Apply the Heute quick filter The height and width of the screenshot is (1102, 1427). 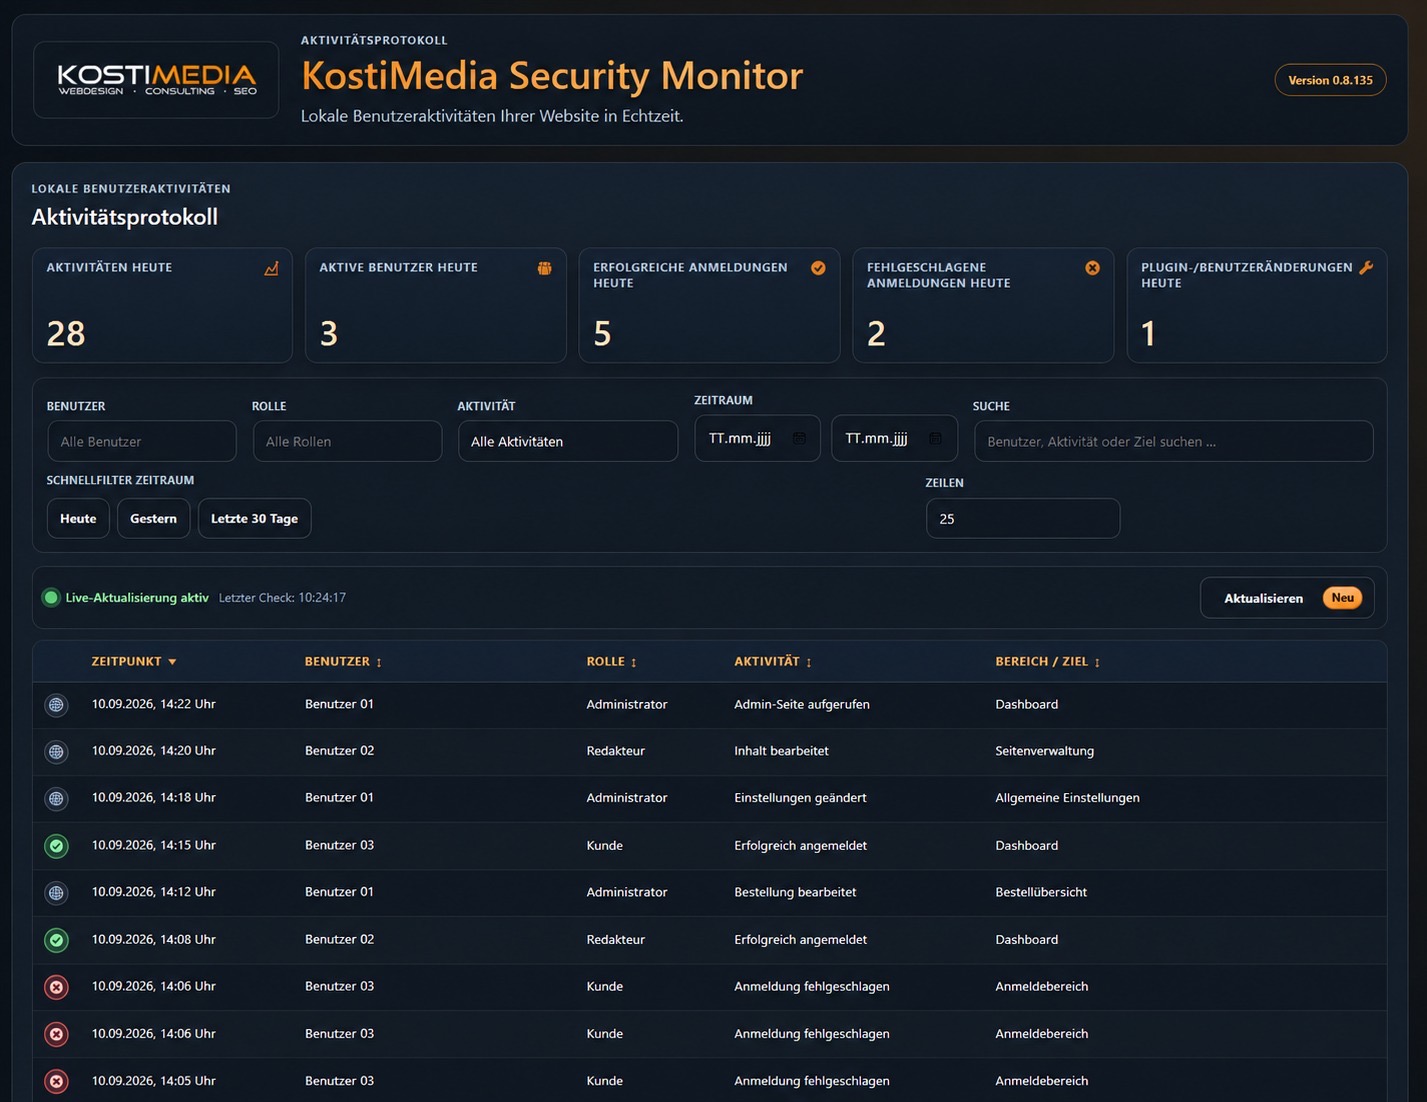[x=78, y=519]
